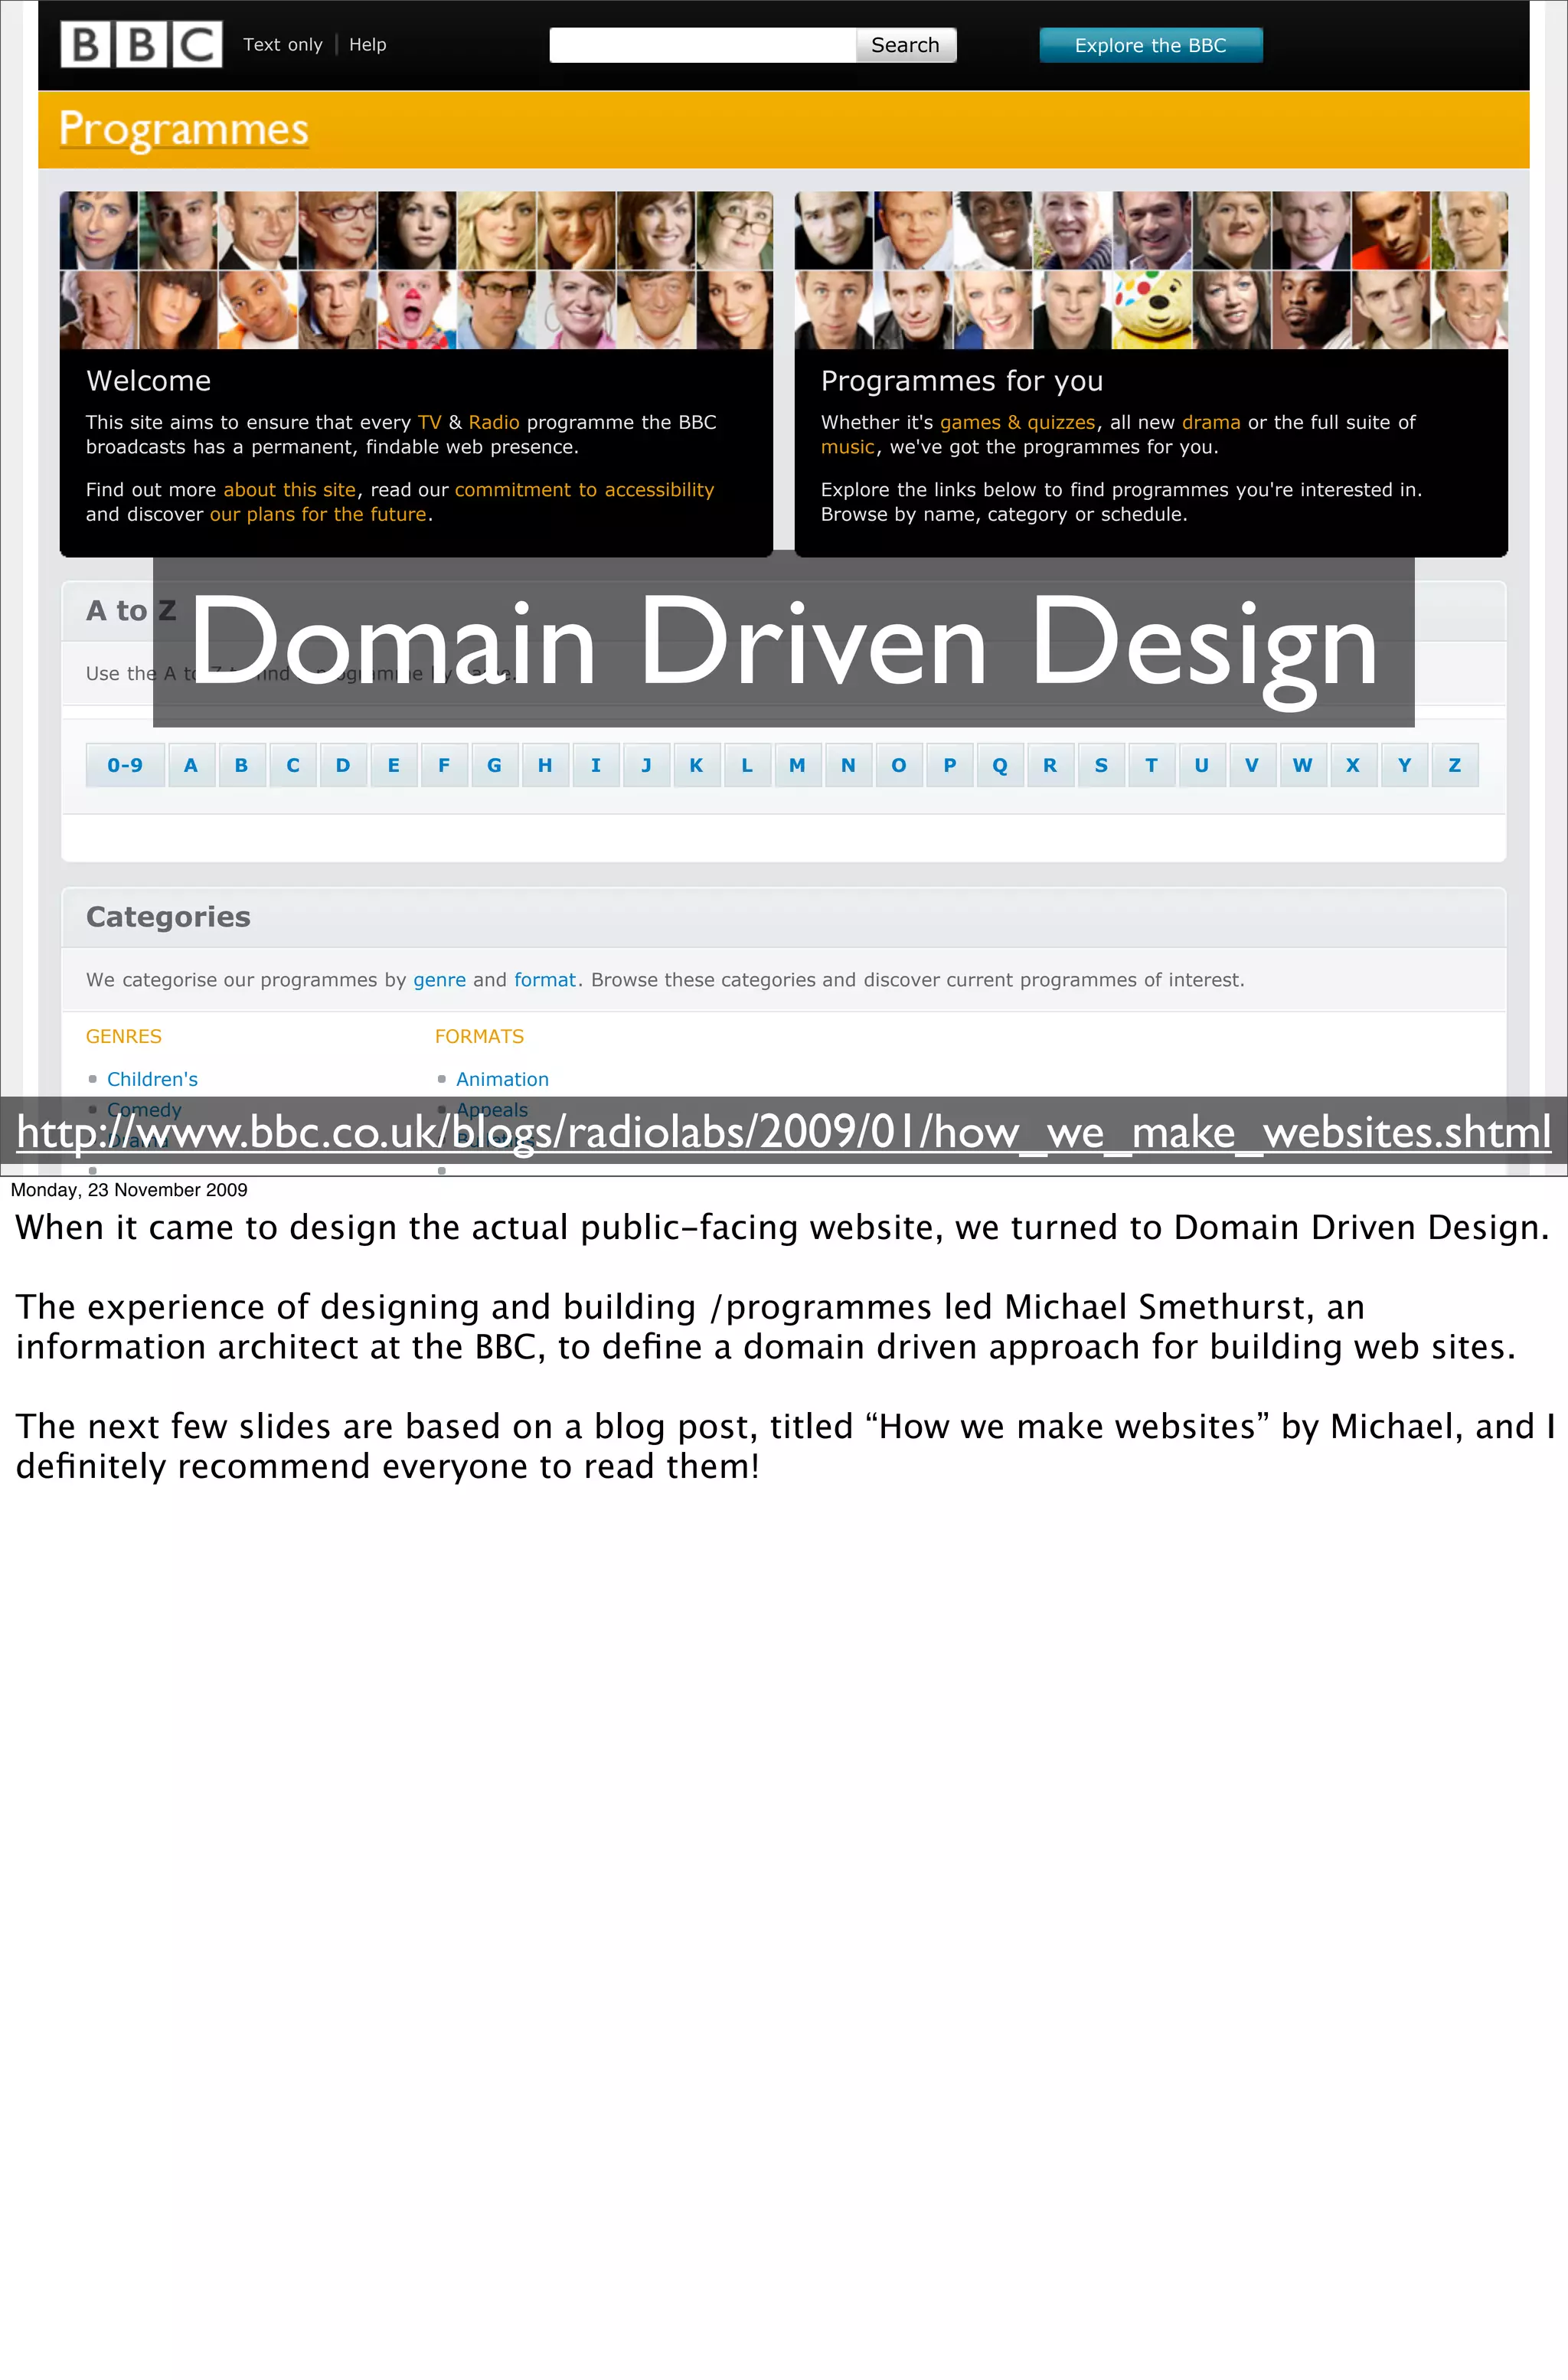Follow the games & quizzes link
Image resolution: width=1568 pixels, height=2380 pixels.
tap(1017, 422)
